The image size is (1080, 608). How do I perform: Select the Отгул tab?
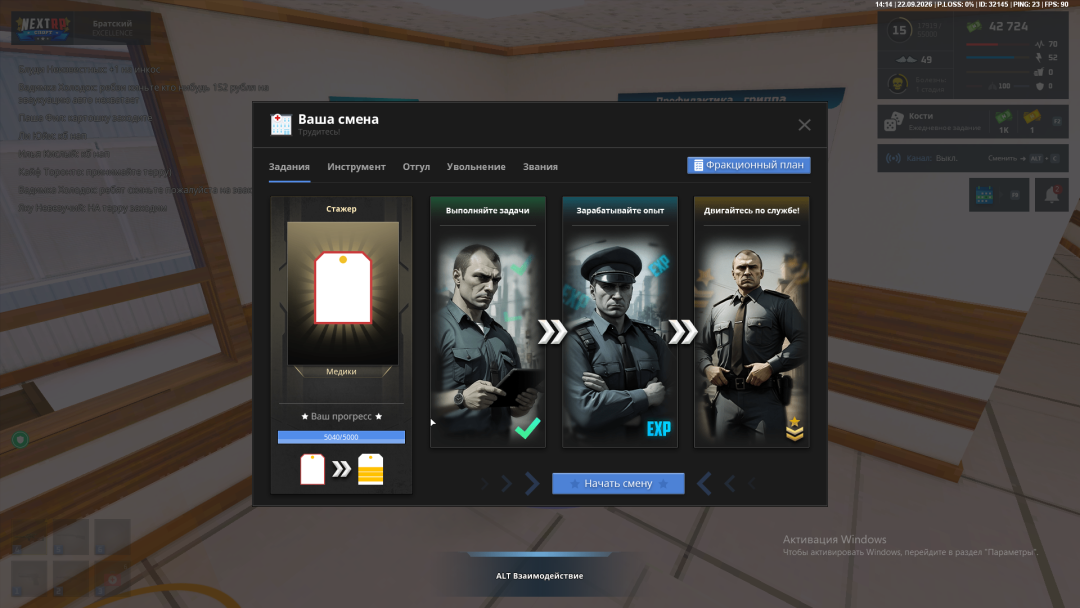click(x=416, y=167)
